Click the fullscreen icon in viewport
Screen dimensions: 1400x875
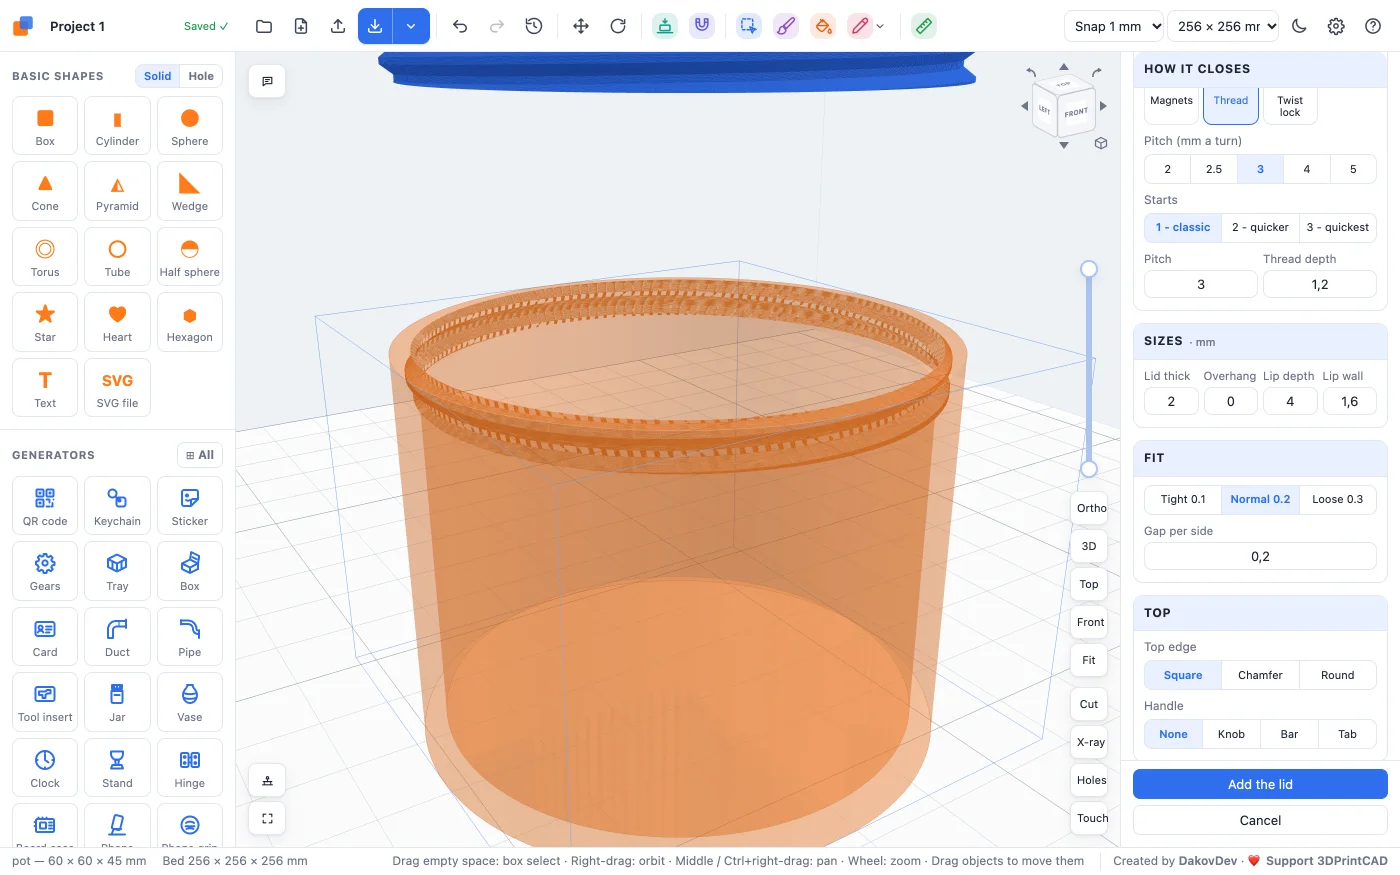click(267, 818)
